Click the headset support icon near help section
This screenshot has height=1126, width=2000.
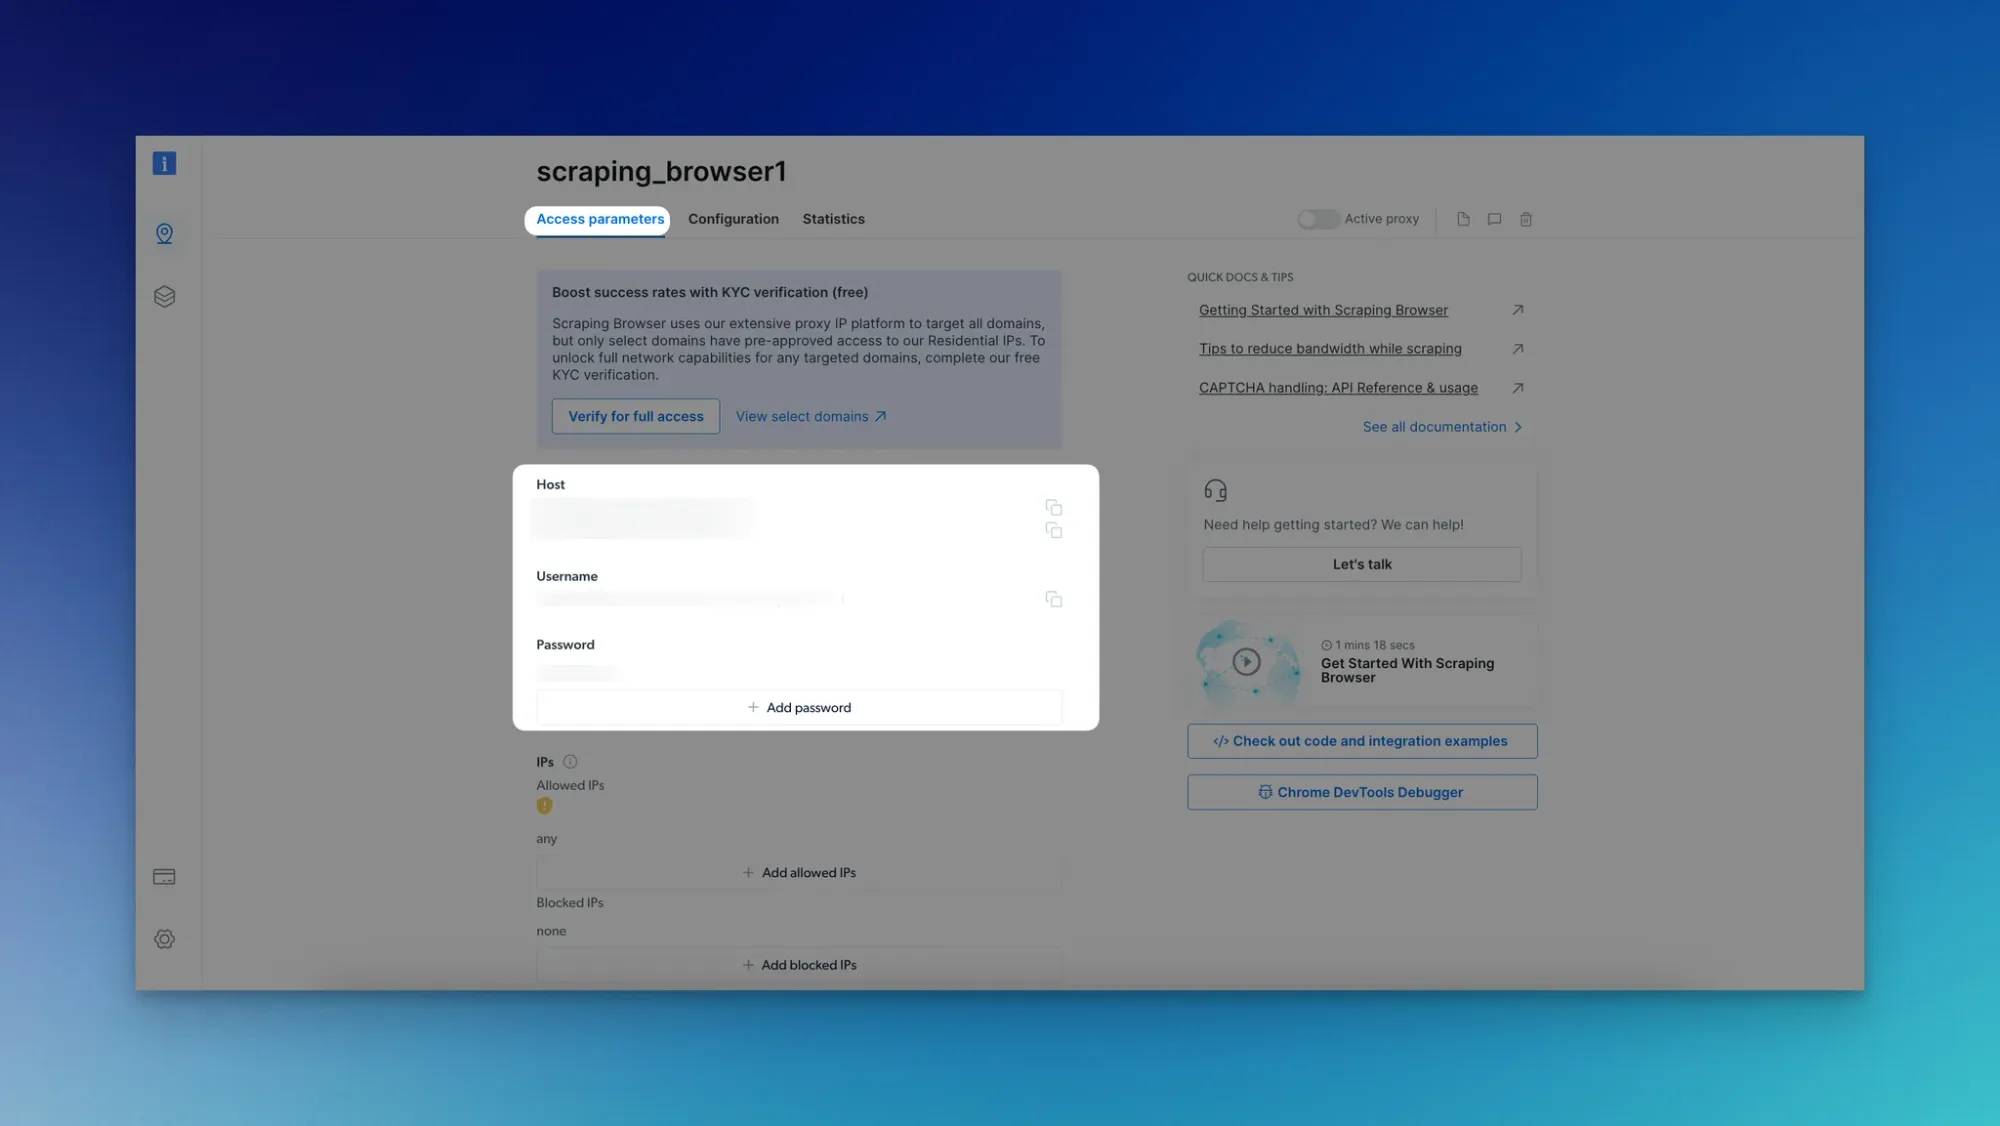coord(1214,490)
